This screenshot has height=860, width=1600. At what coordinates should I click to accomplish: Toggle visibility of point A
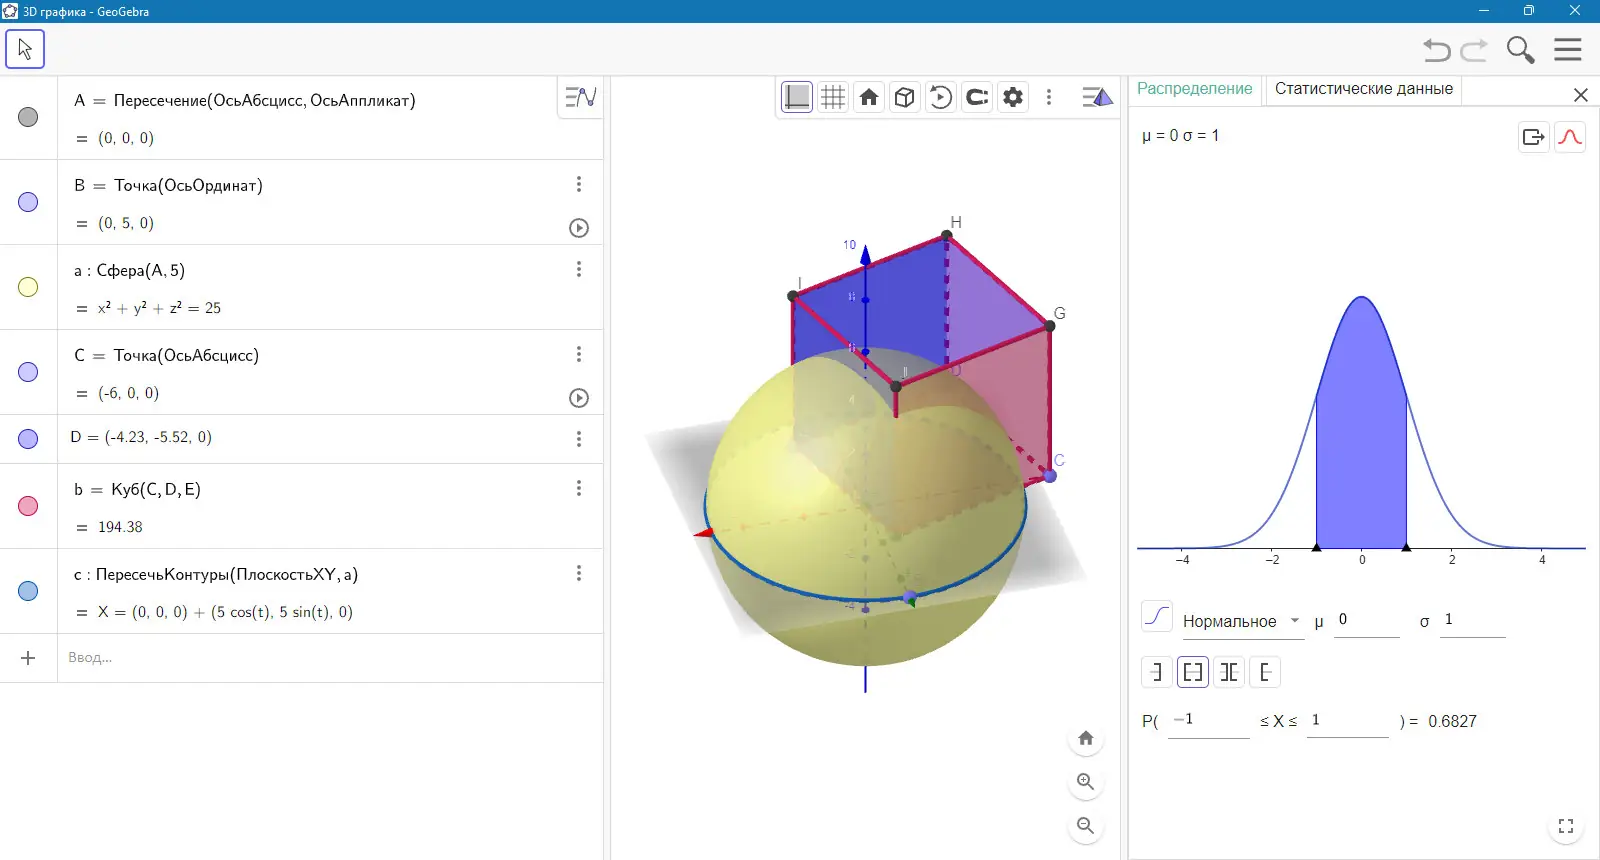(x=28, y=117)
